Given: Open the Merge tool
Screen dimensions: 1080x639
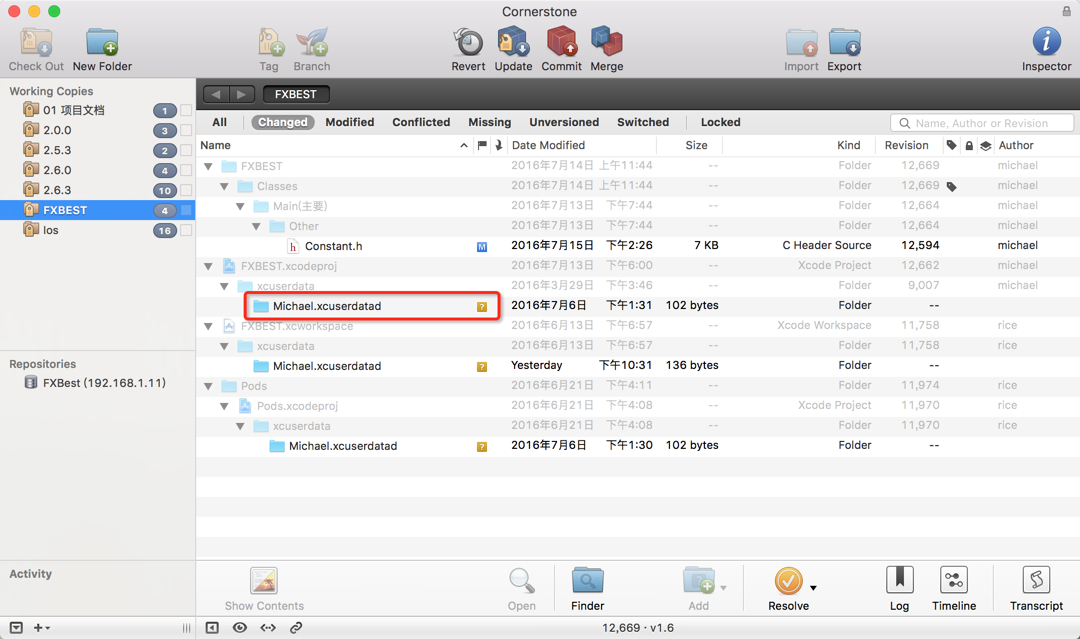Looking at the screenshot, I should [607, 43].
